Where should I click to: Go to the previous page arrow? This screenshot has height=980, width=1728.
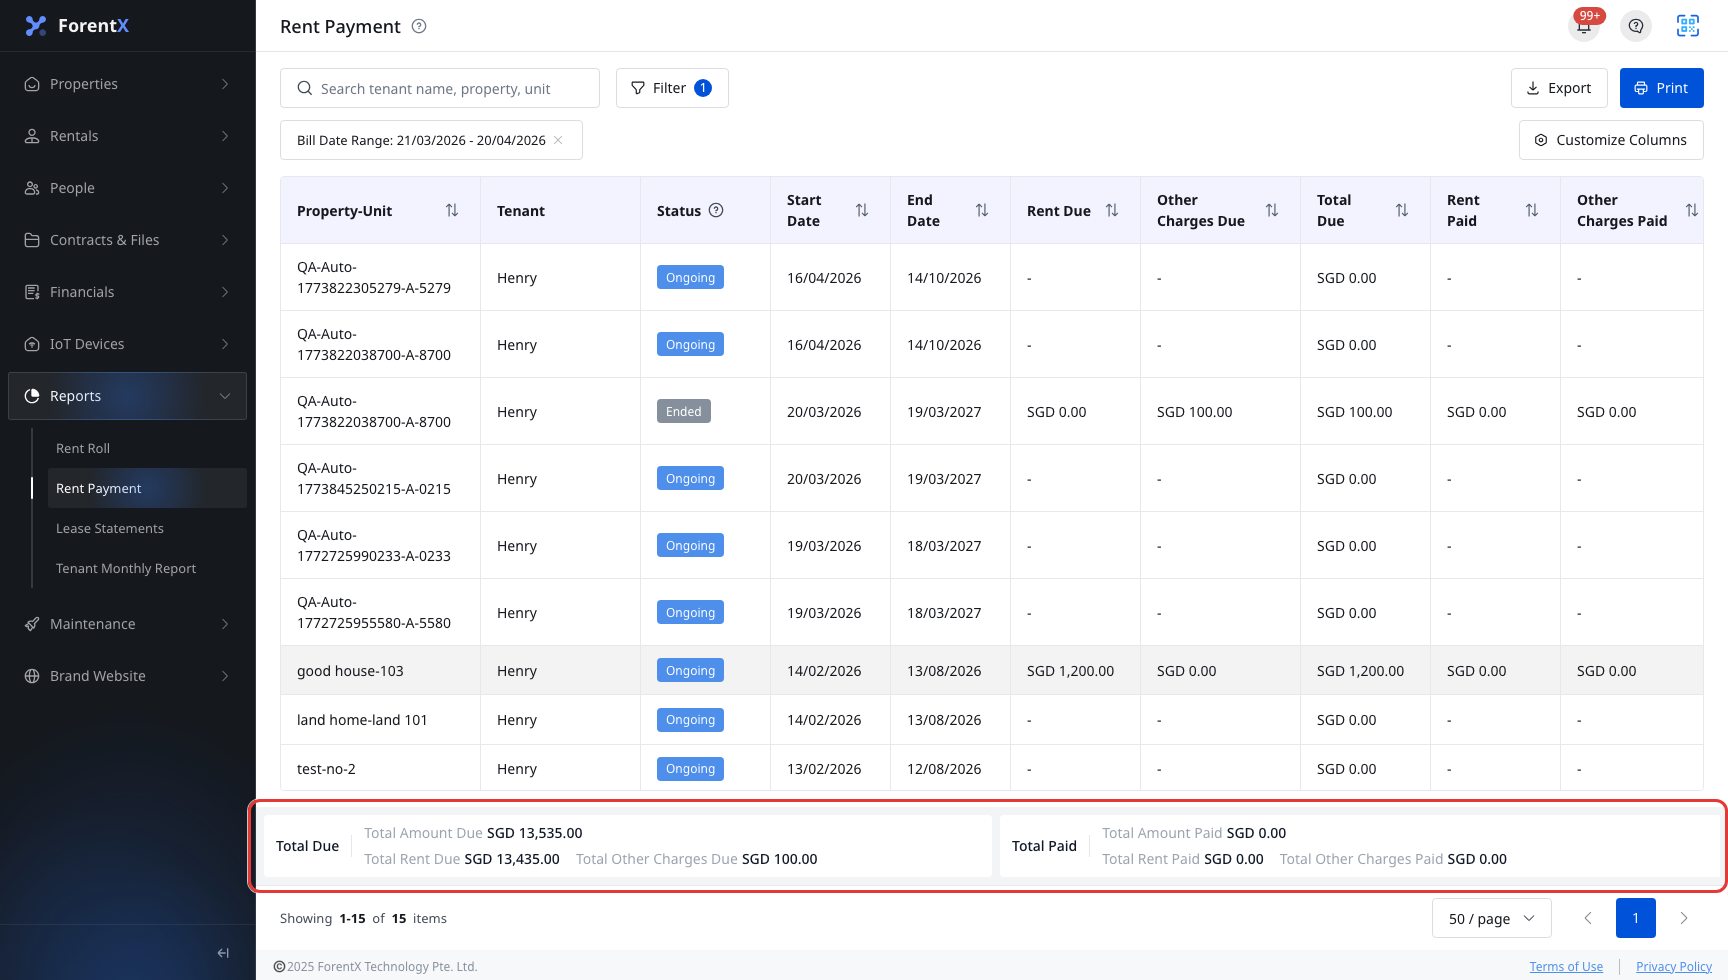pos(1588,918)
